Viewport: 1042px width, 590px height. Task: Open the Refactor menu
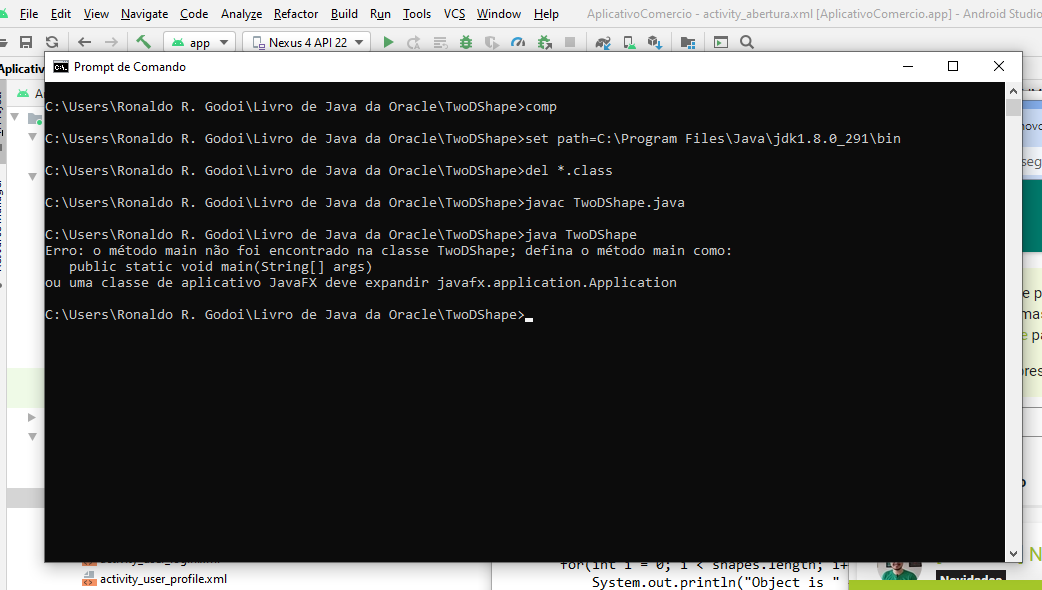coord(296,14)
